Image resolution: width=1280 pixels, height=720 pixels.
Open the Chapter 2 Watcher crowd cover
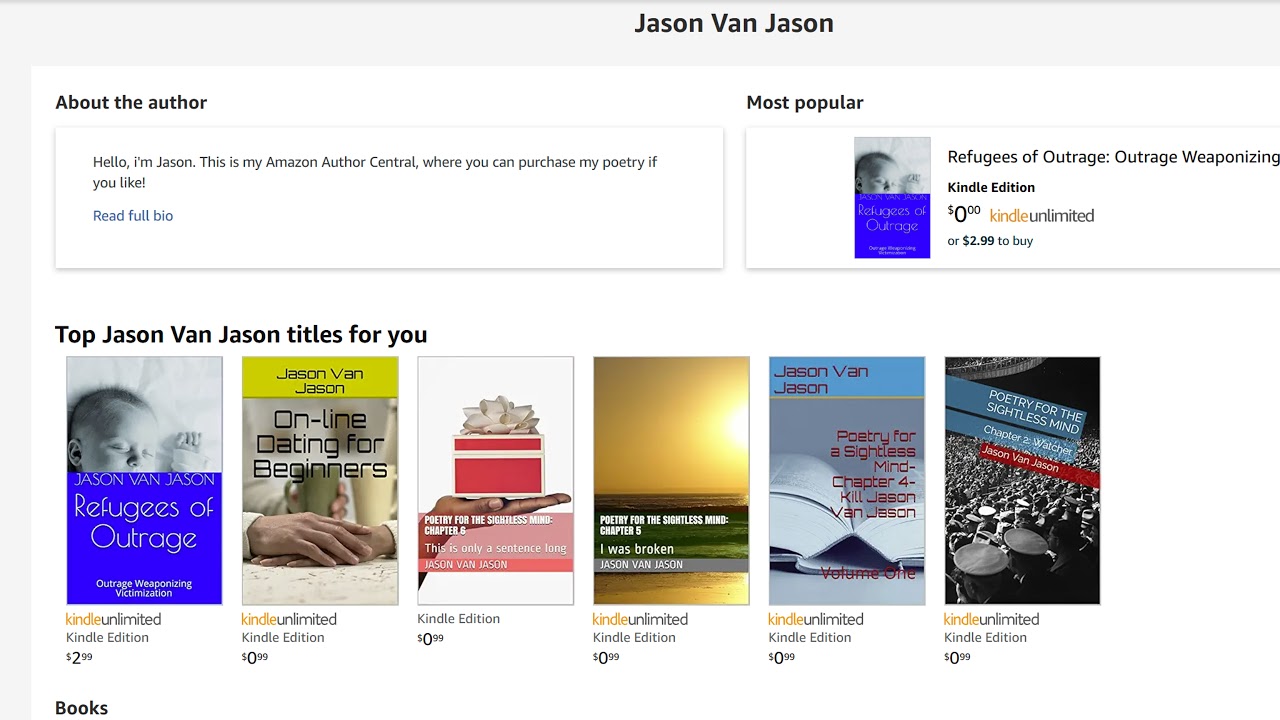1022,480
